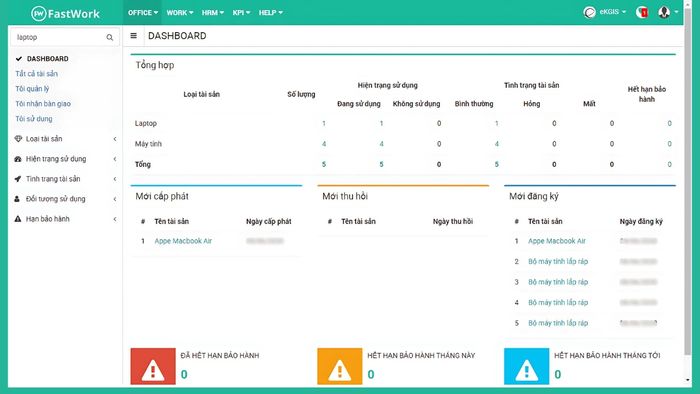Click Tổng Hết hạn bảo hành value 0
Viewport: 700px width, 394px height.
[669, 165]
